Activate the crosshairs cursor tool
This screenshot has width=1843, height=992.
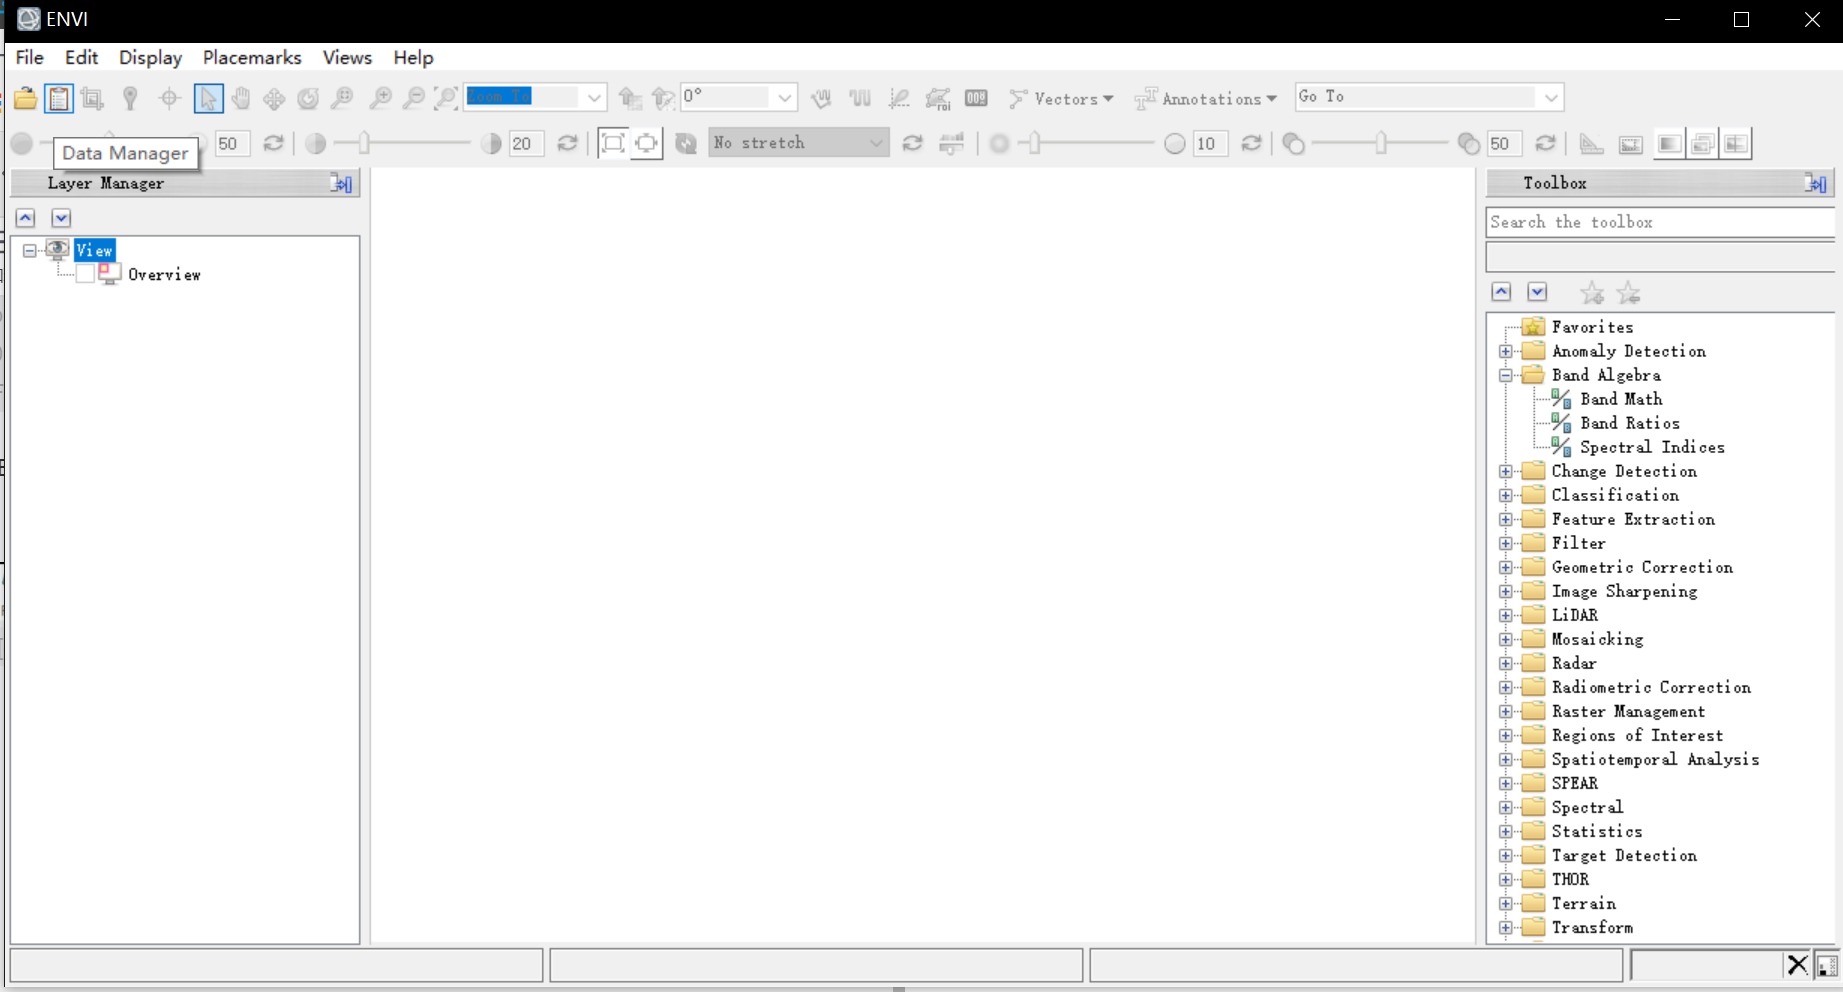pos(169,98)
